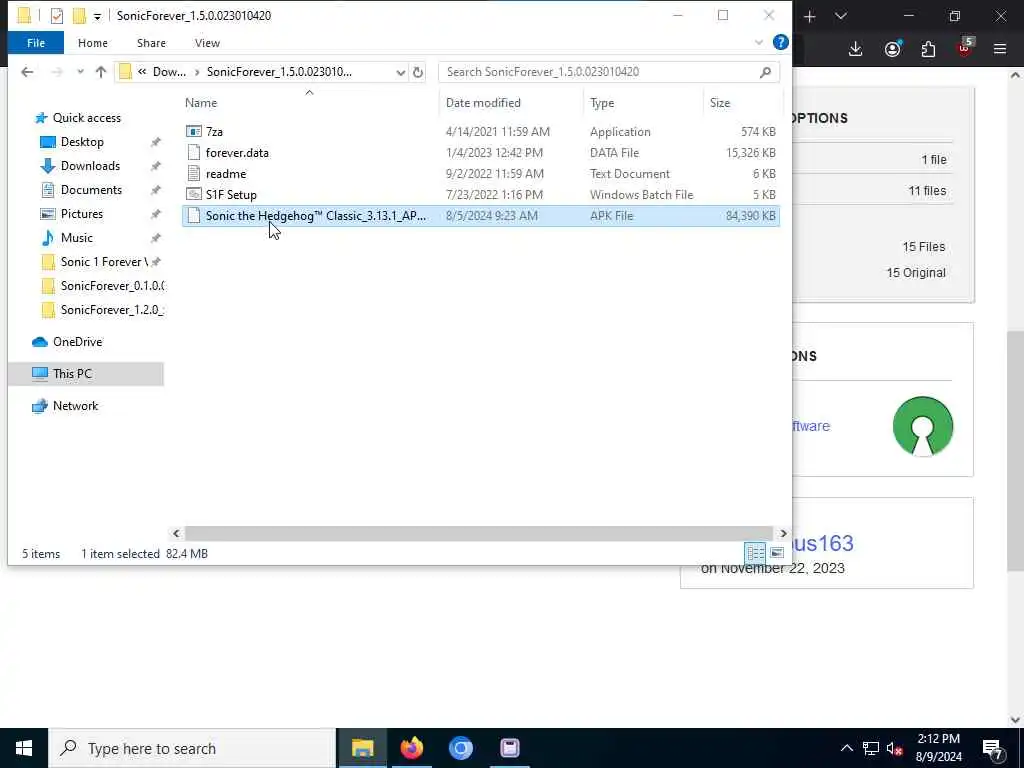Open the notification center
Image resolution: width=1024 pixels, height=768 pixels.
[x=993, y=749]
